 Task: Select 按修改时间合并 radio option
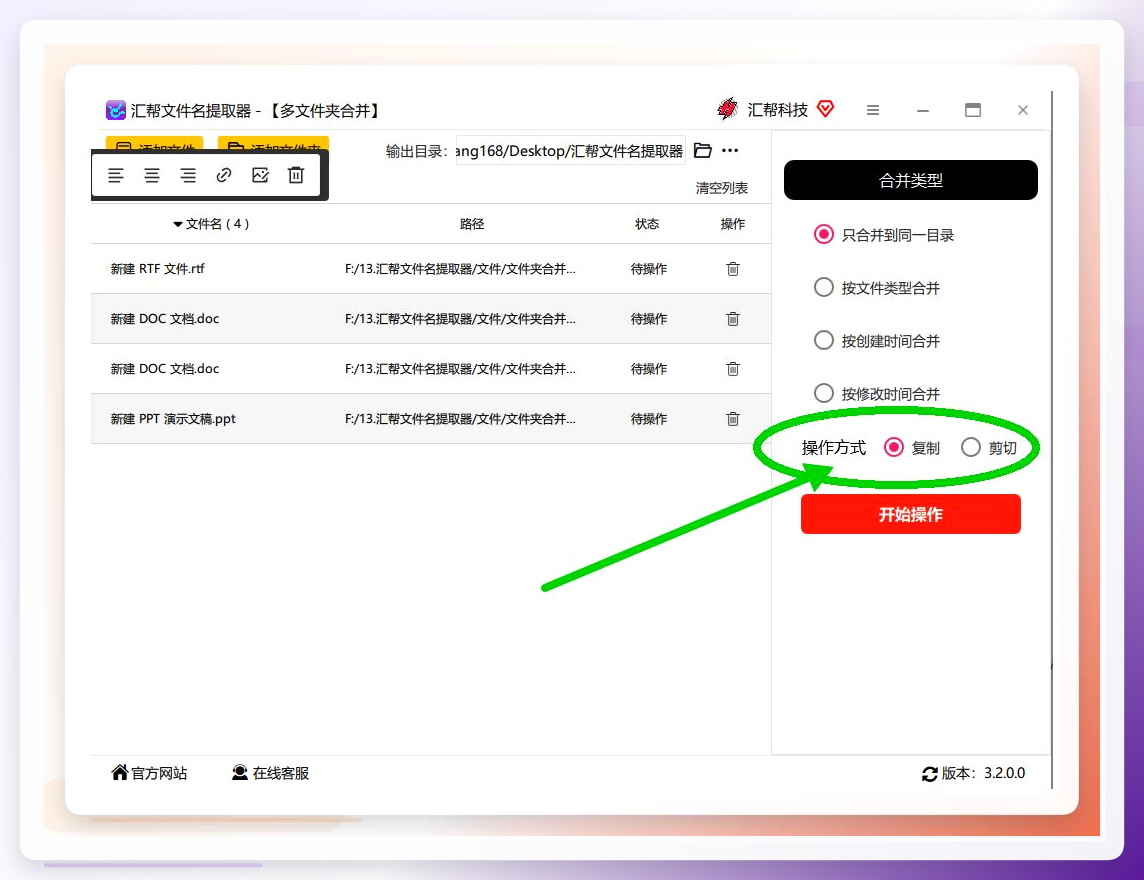coord(824,393)
